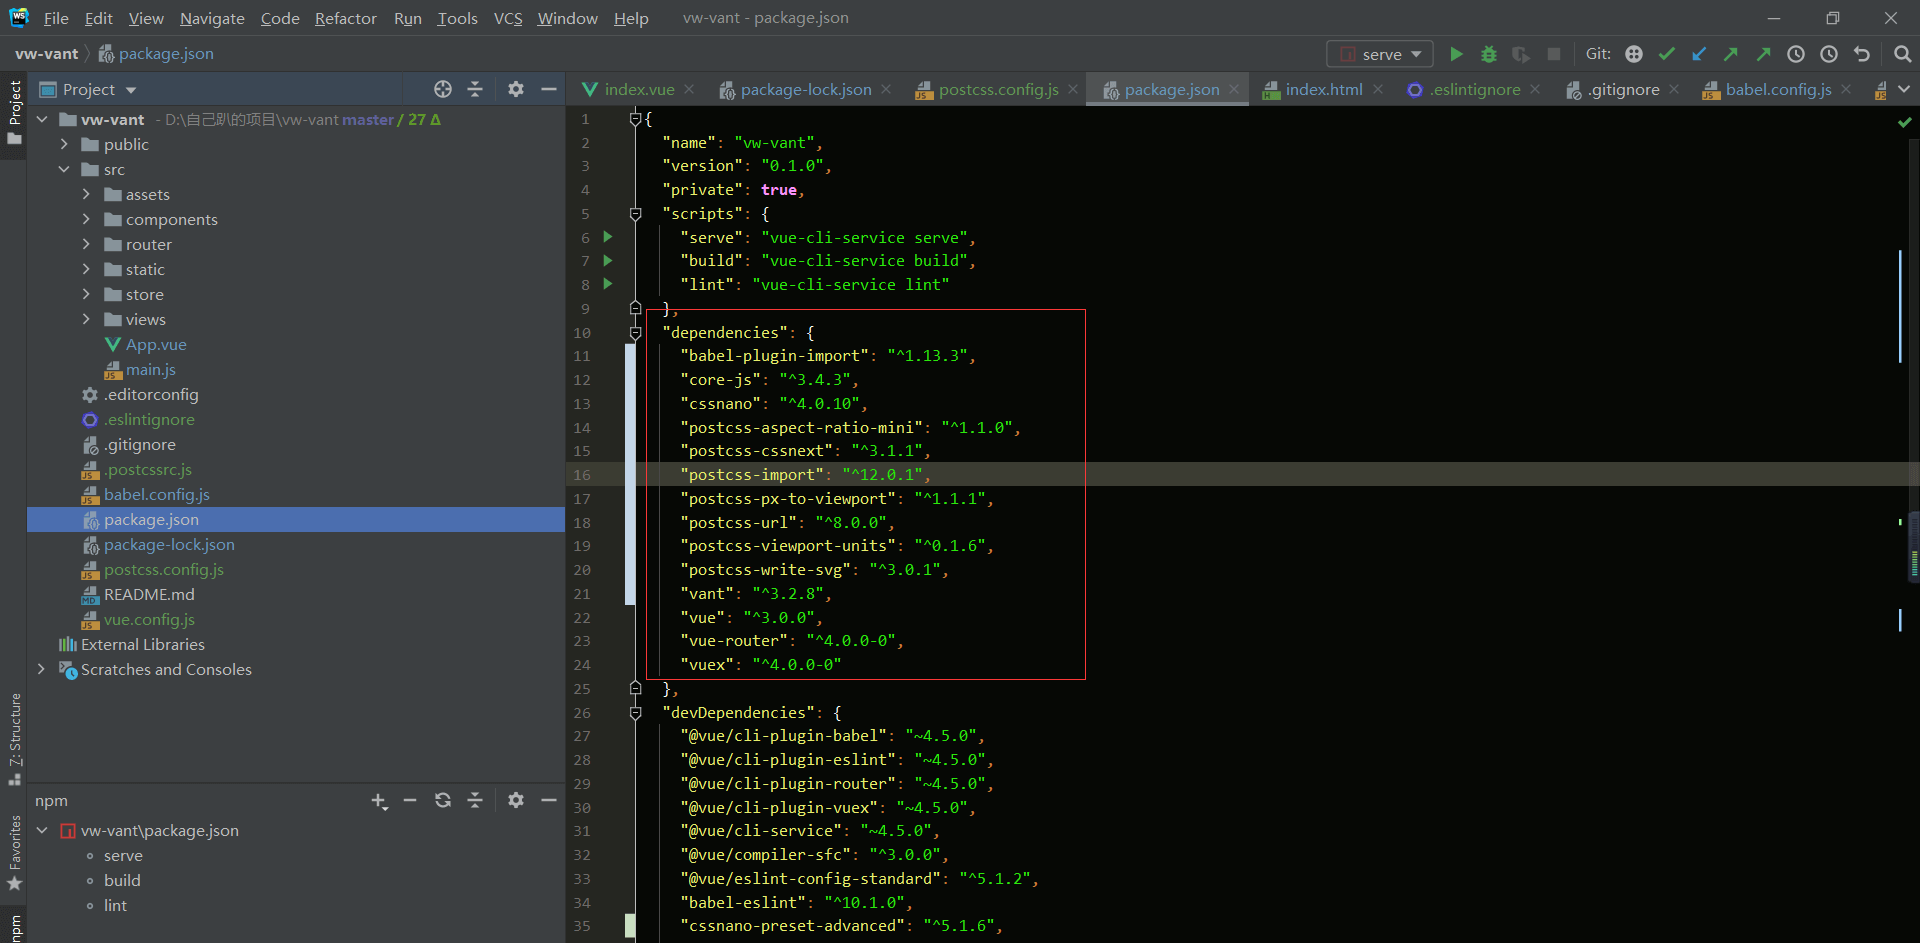Expand the public folder

pyautogui.click(x=64, y=144)
